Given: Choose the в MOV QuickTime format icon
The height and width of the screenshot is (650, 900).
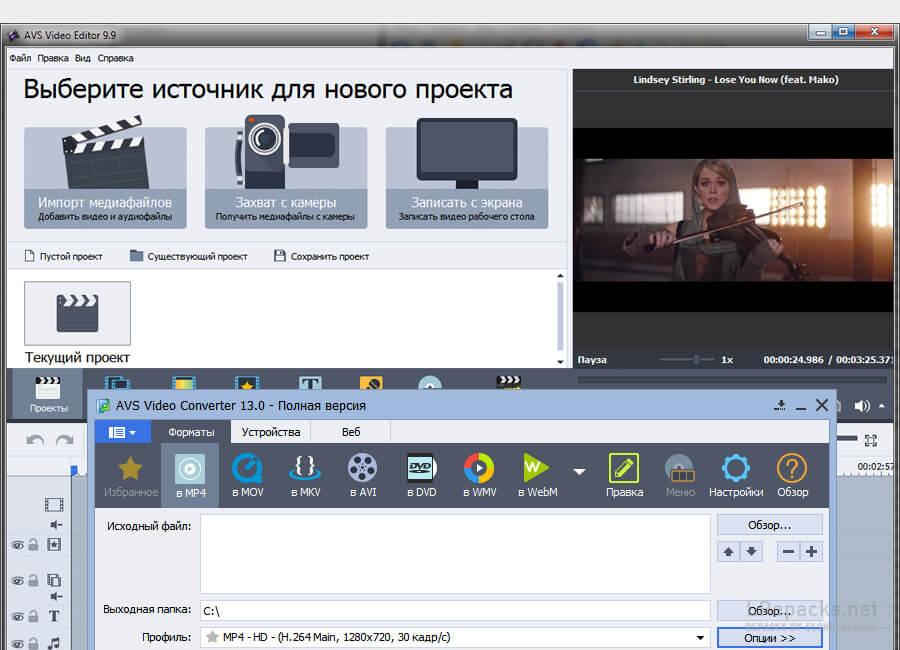Looking at the screenshot, I should [248, 475].
